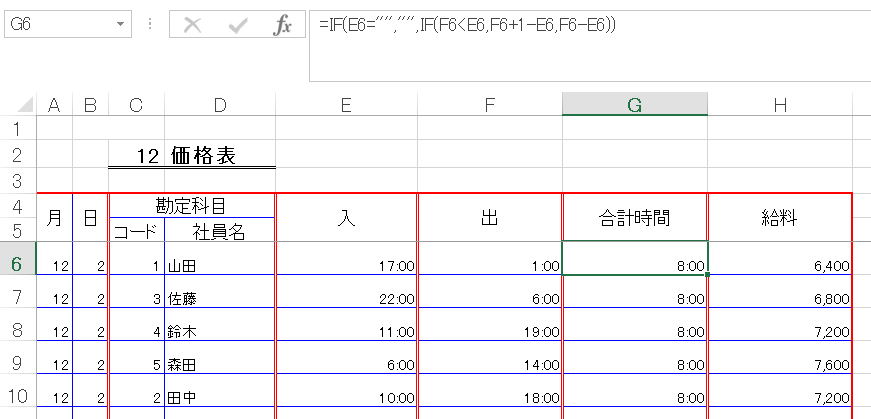The width and height of the screenshot is (871, 419).
Task: Click the 19:00 exit time cell
Action: [x=489, y=325]
